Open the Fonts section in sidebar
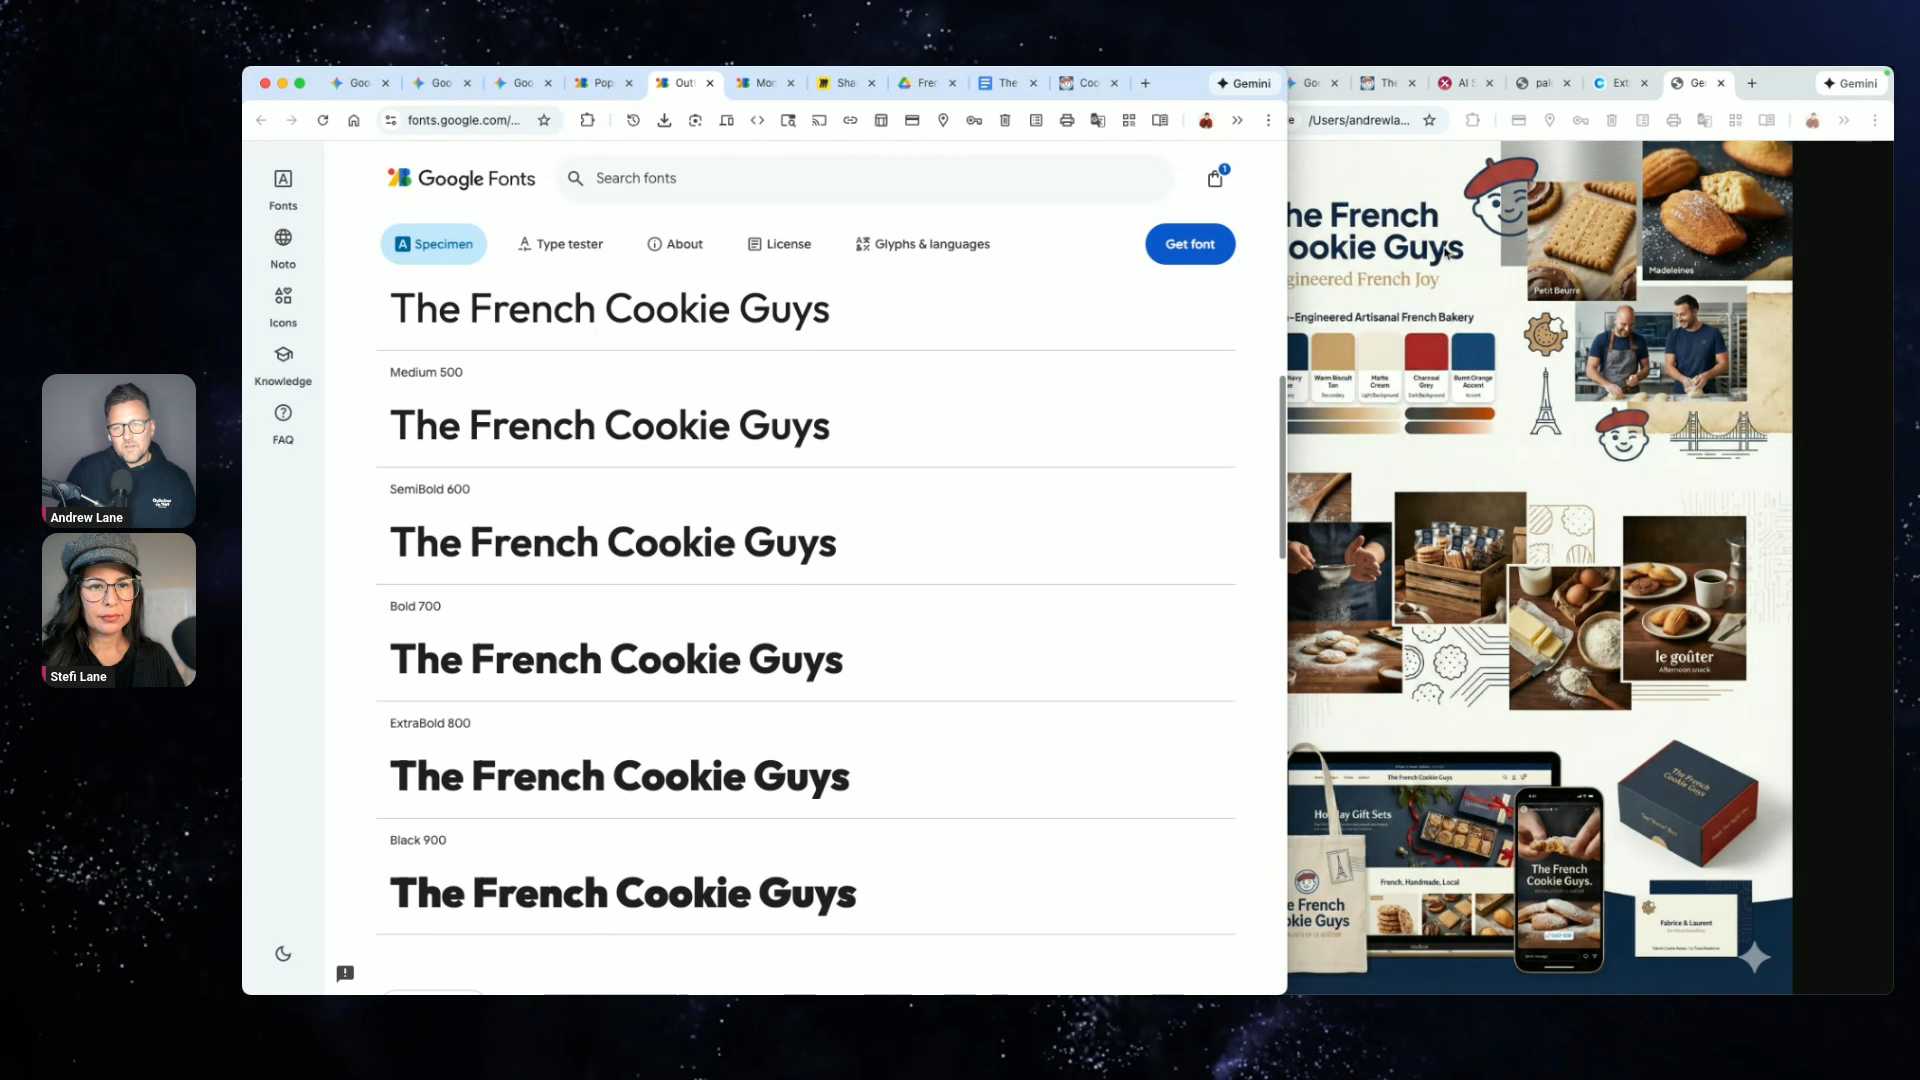 [x=283, y=188]
